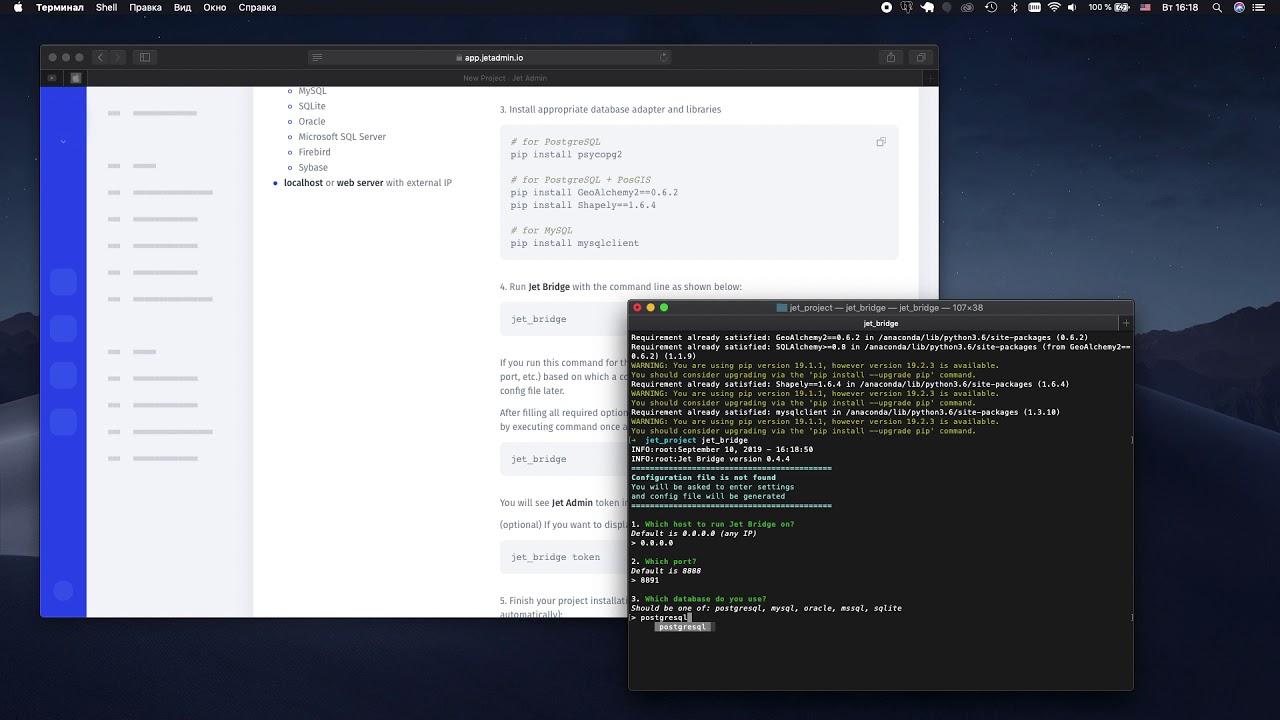Click the app.jetadmin.io address field
Viewport: 1280px width, 720px height.
489,57
